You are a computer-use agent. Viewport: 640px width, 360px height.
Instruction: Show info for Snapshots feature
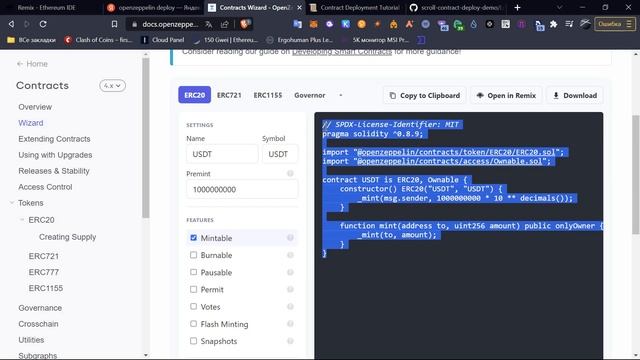(290, 341)
